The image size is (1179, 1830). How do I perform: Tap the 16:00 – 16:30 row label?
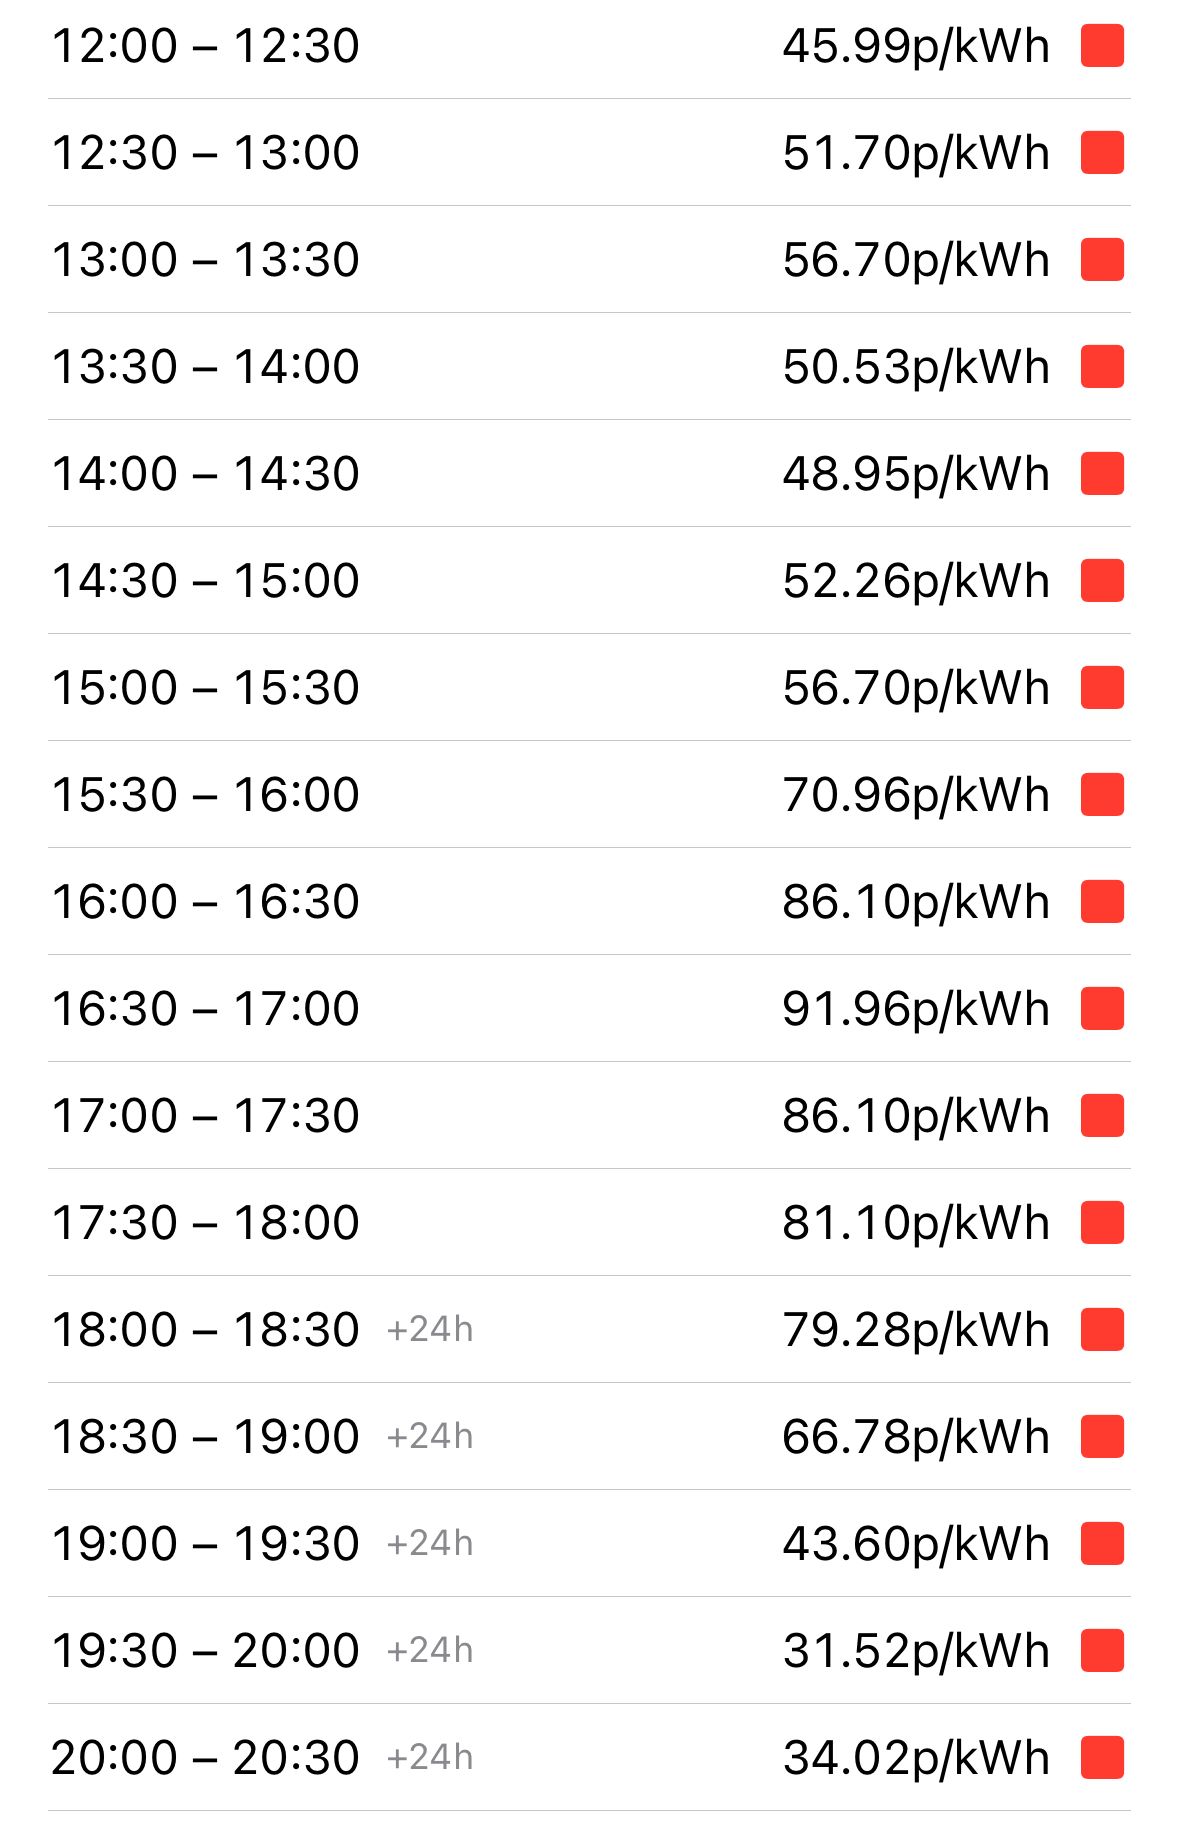coord(205,902)
